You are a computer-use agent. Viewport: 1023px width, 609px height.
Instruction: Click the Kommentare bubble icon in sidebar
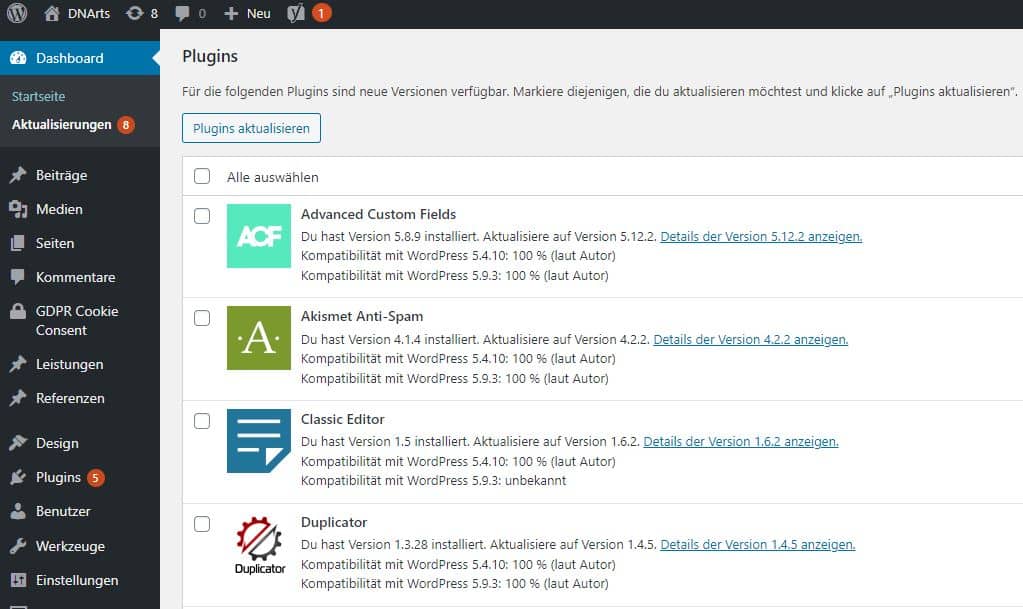click(x=18, y=277)
